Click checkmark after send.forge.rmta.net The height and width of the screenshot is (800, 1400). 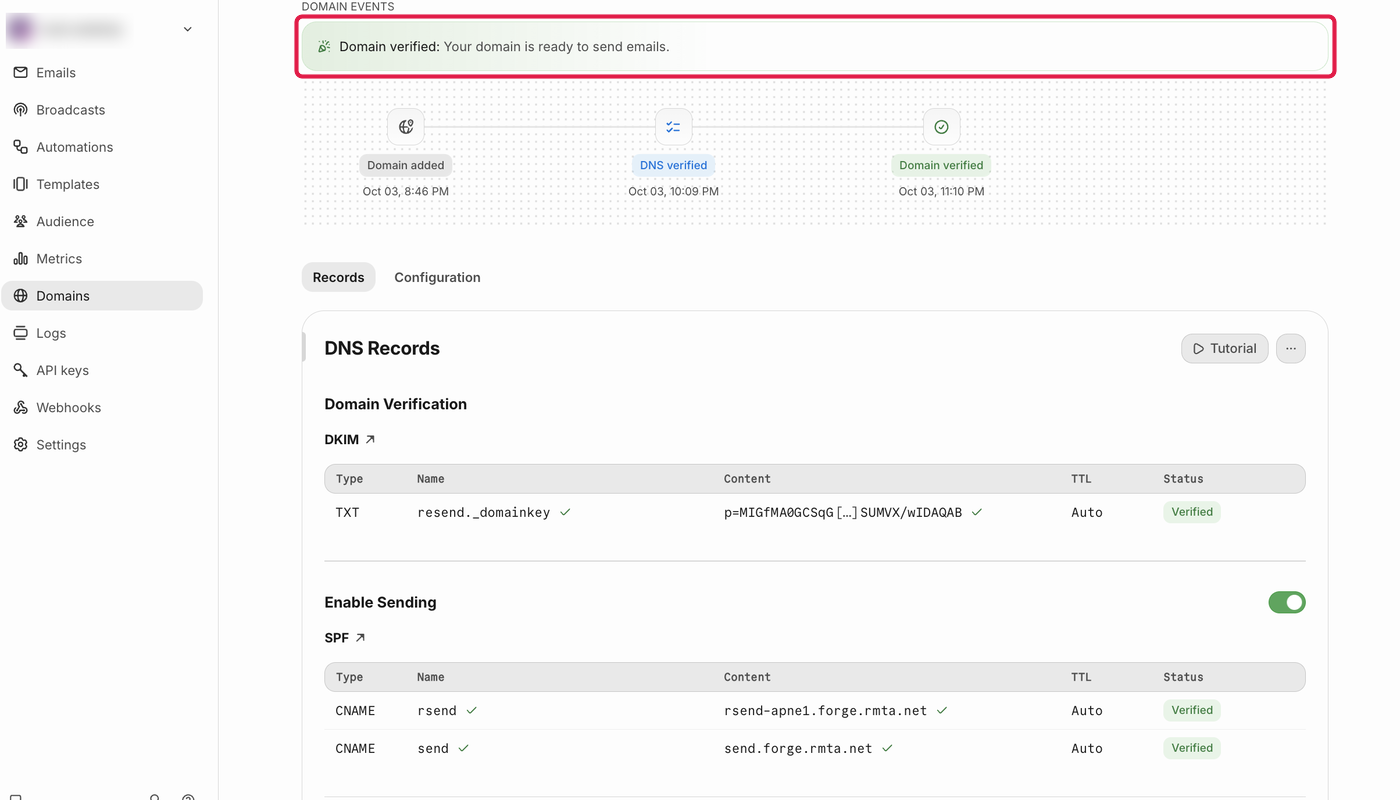[x=888, y=748]
